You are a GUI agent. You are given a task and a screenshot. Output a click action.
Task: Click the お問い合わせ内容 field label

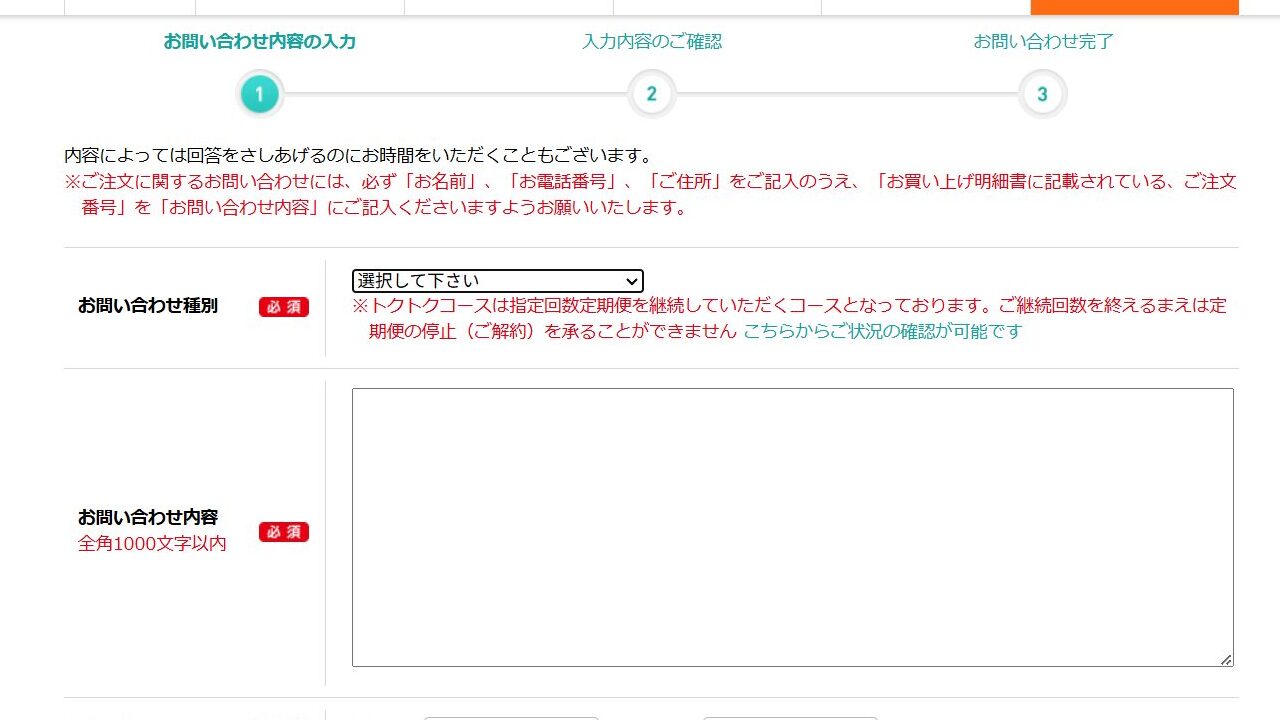click(x=148, y=518)
